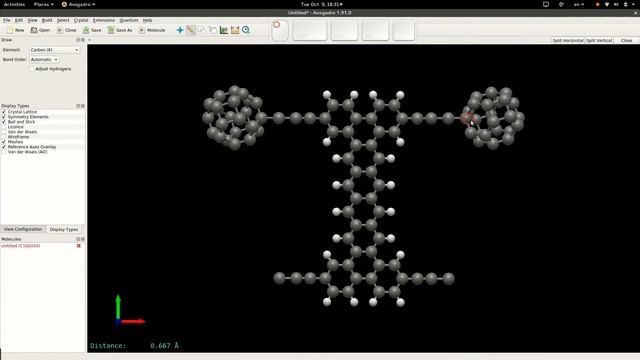
Task: Open the Extensions menu
Action: [x=104, y=20]
